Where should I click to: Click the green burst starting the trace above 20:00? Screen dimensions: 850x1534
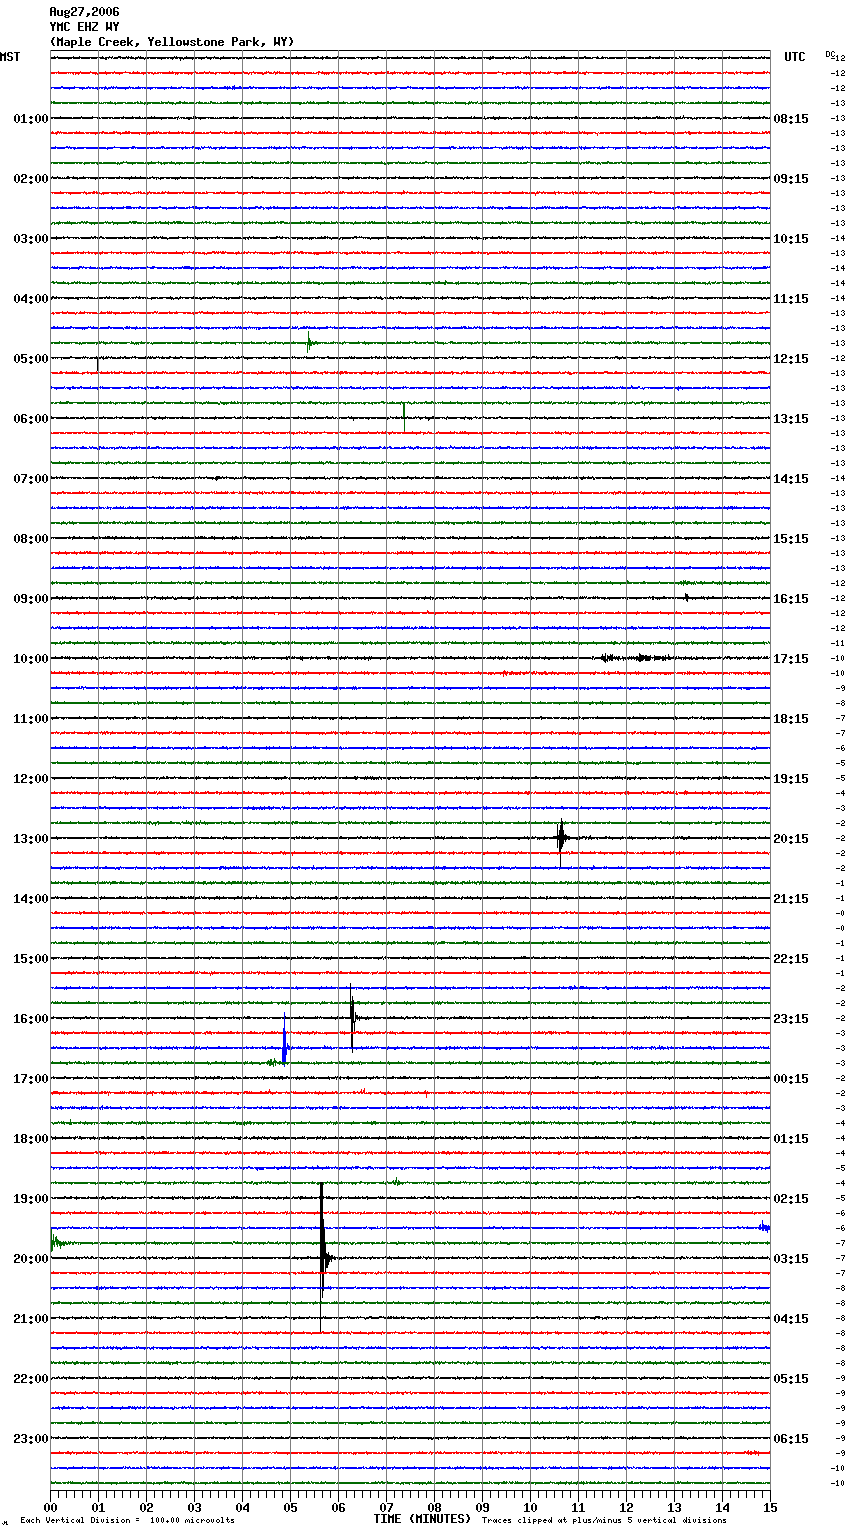[57, 1242]
